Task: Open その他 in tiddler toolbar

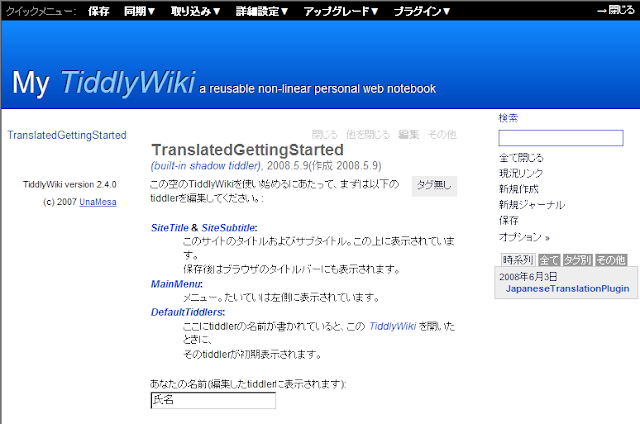Action: click(442, 134)
